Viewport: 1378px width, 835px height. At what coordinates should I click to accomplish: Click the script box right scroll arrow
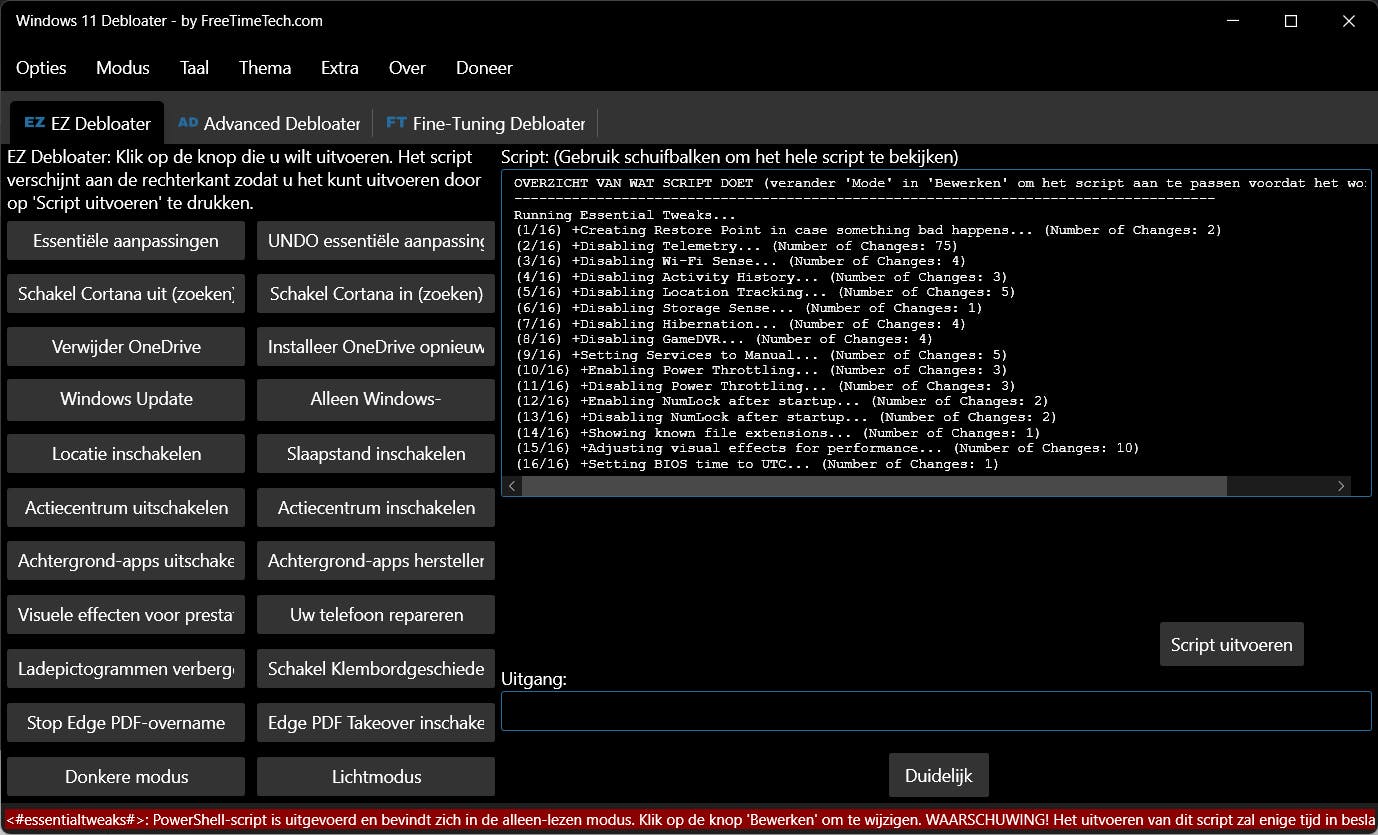(x=1342, y=486)
